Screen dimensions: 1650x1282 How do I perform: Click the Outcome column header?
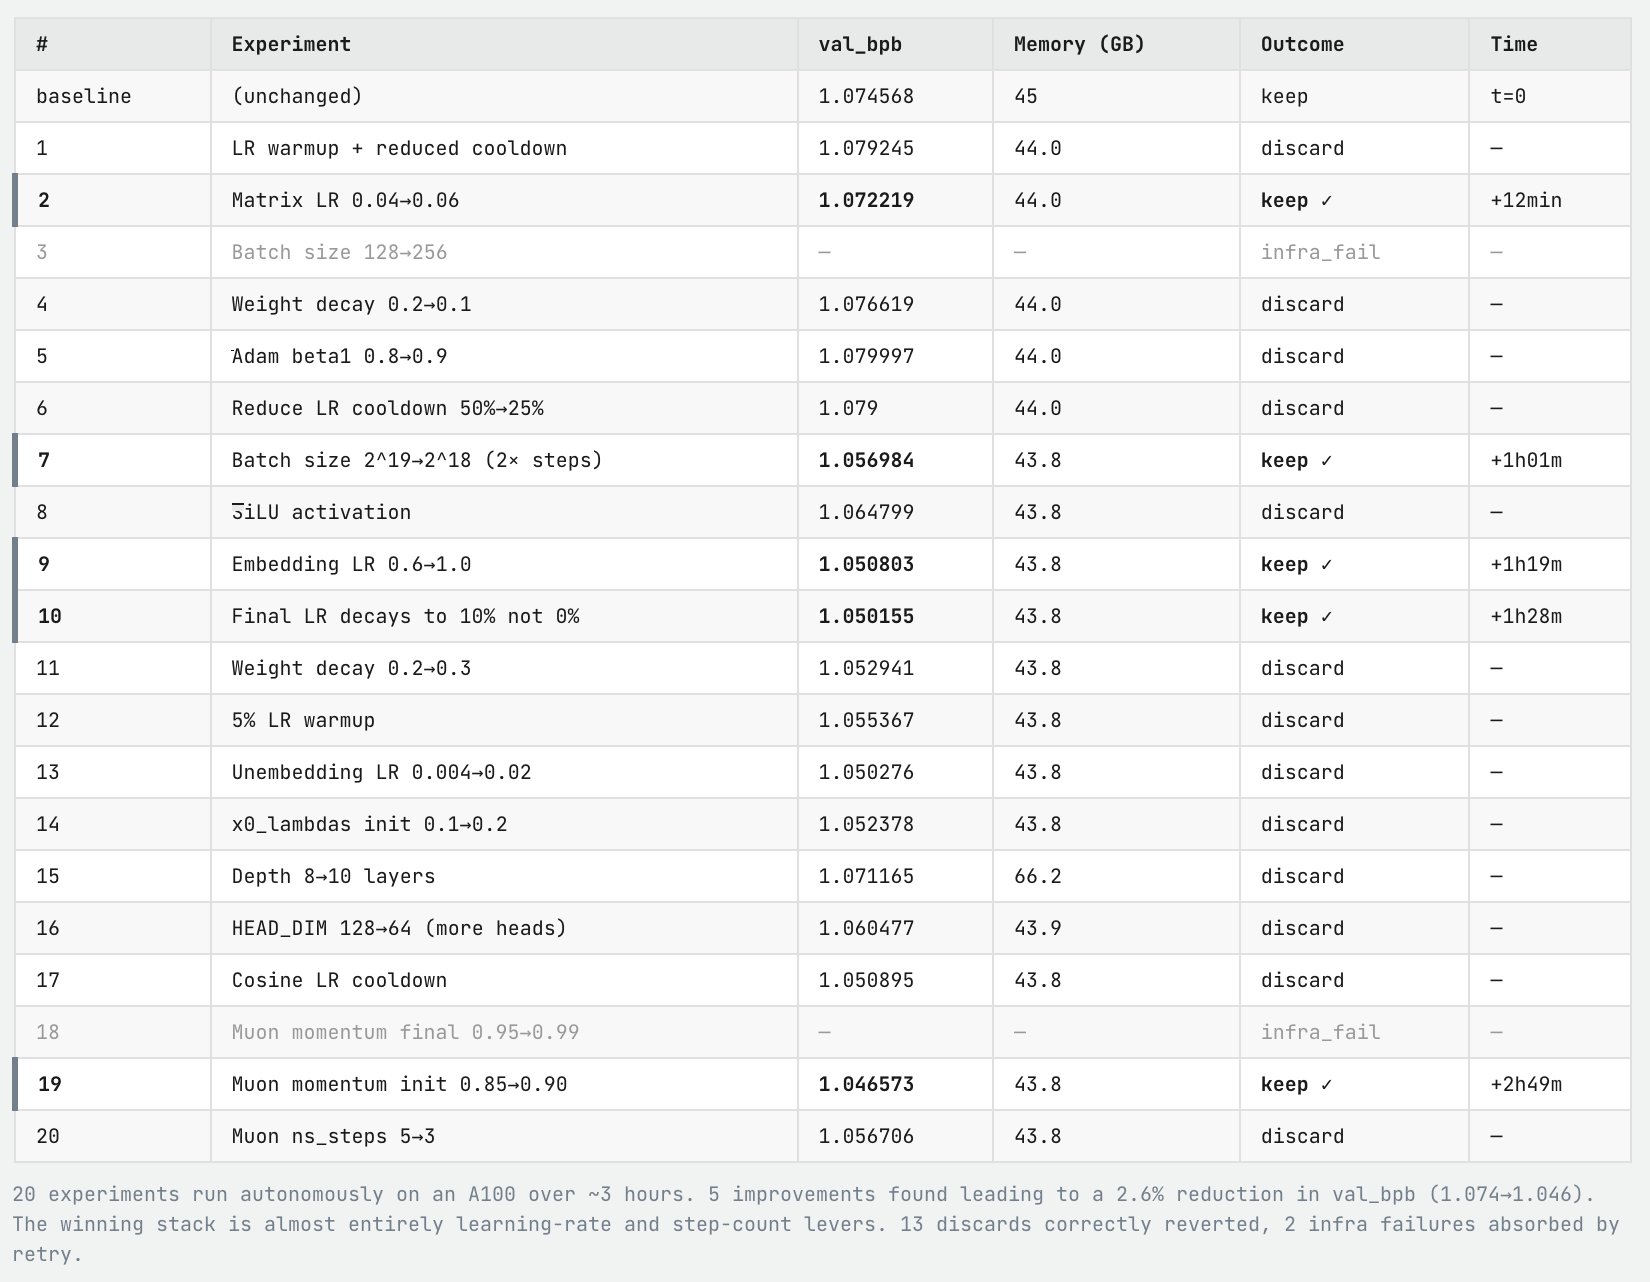(x=1302, y=44)
